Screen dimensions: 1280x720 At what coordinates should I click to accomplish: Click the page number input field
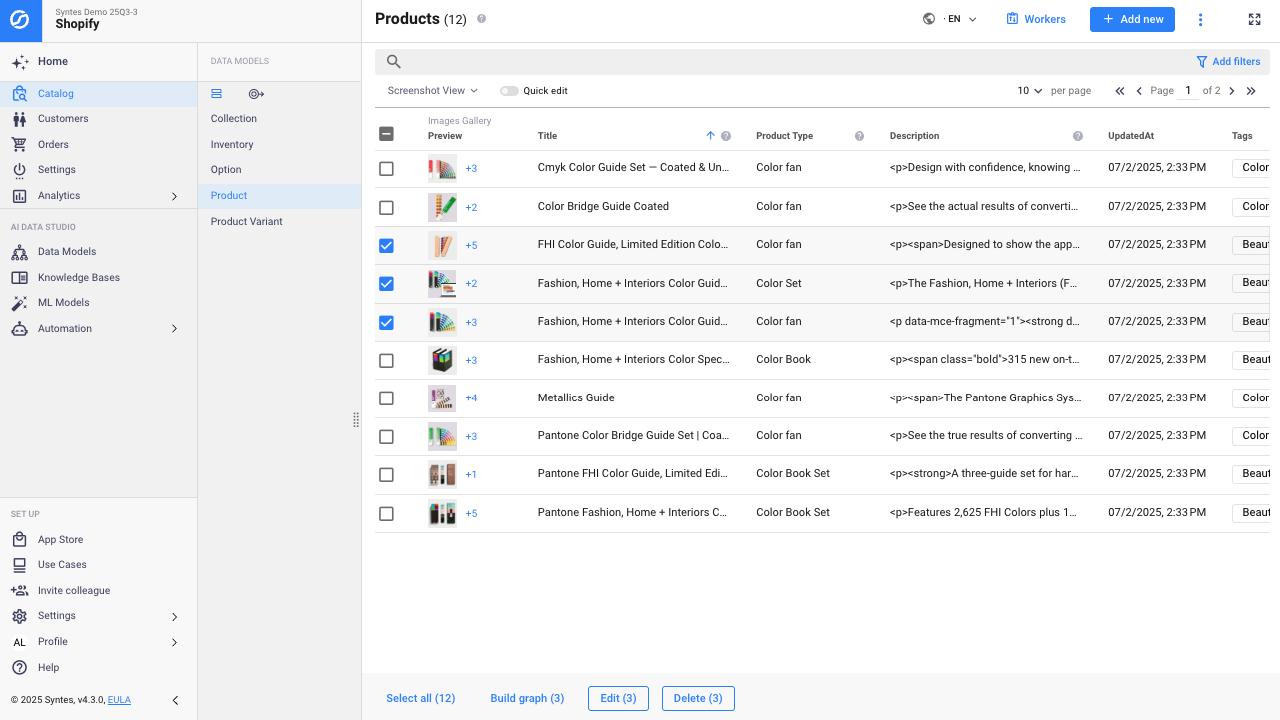[1188, 91]
